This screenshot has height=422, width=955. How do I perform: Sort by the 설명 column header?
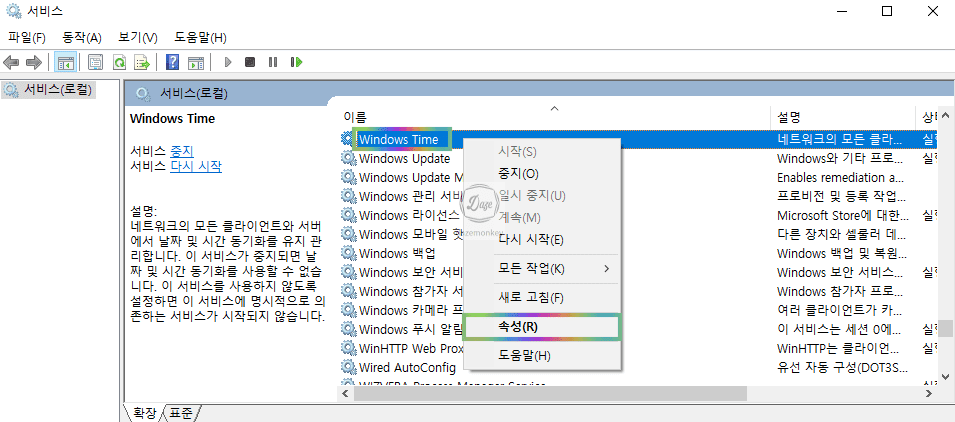pyautogui.click(x=844, y=116)
